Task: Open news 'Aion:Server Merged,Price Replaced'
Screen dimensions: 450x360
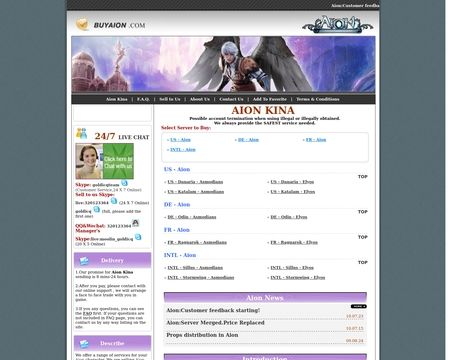Action: pos(215,323)
